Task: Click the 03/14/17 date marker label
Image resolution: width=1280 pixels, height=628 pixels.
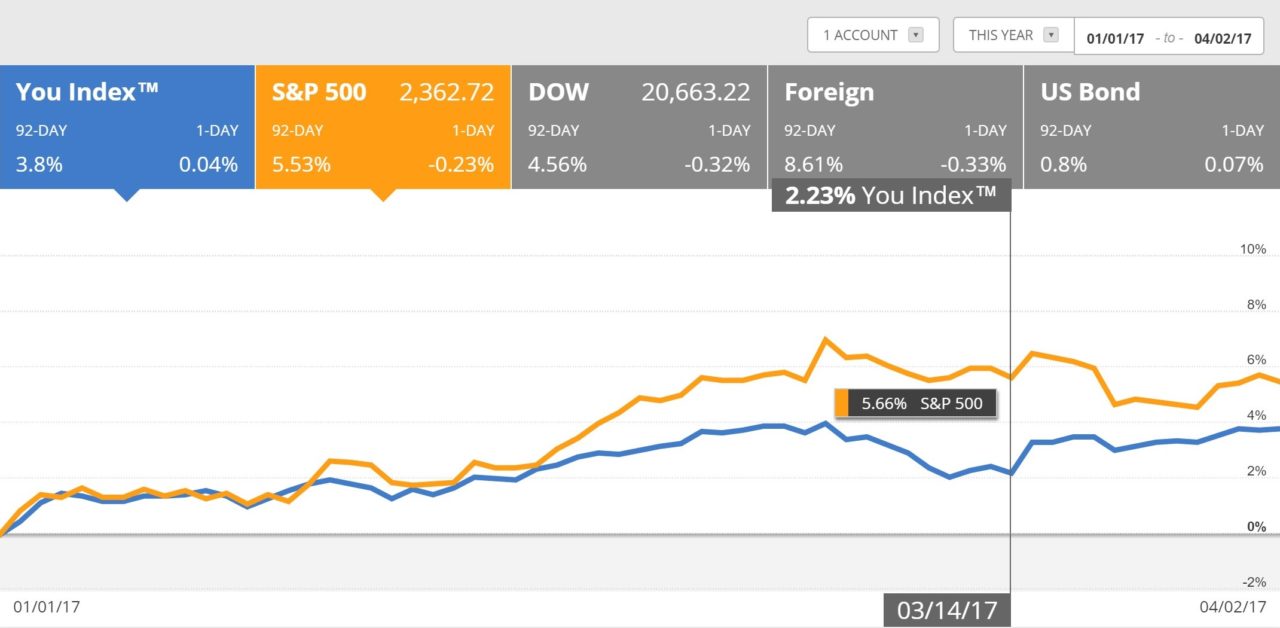Action: [x=946, y=611]
